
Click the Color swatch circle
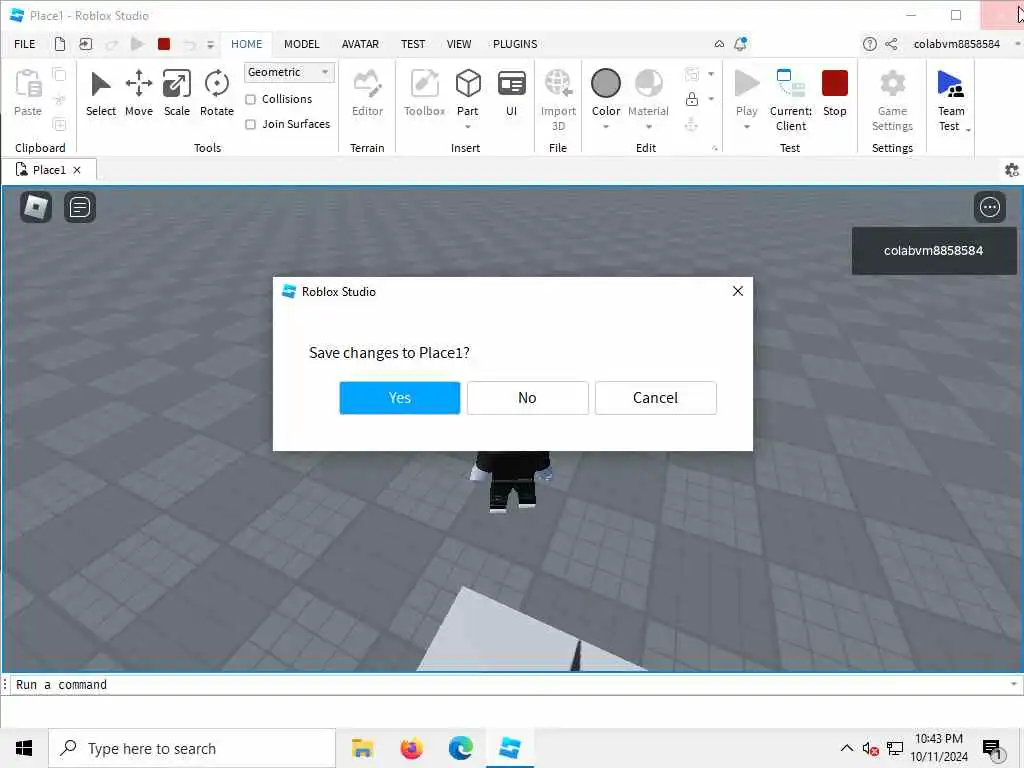[x=605, y=84]
